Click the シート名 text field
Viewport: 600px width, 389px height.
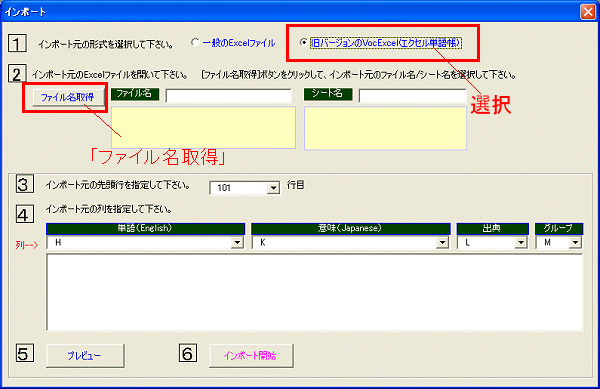412,96
